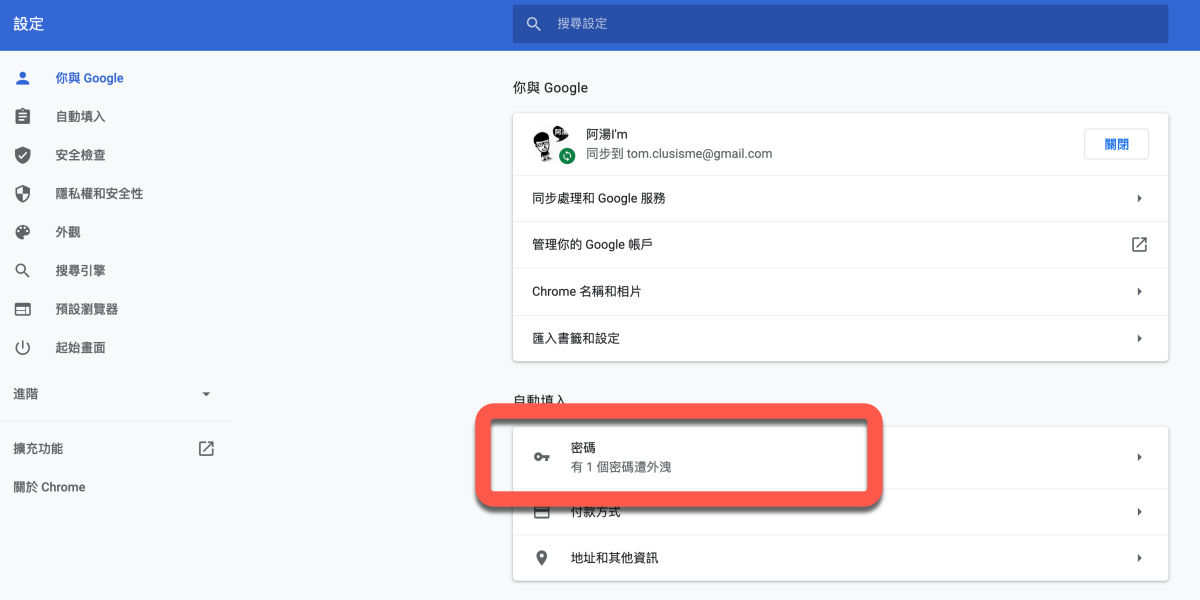Click the location pin icon for 地址和其他資訊
Viewport: 1200px width, 600px height.
point(541,558)
